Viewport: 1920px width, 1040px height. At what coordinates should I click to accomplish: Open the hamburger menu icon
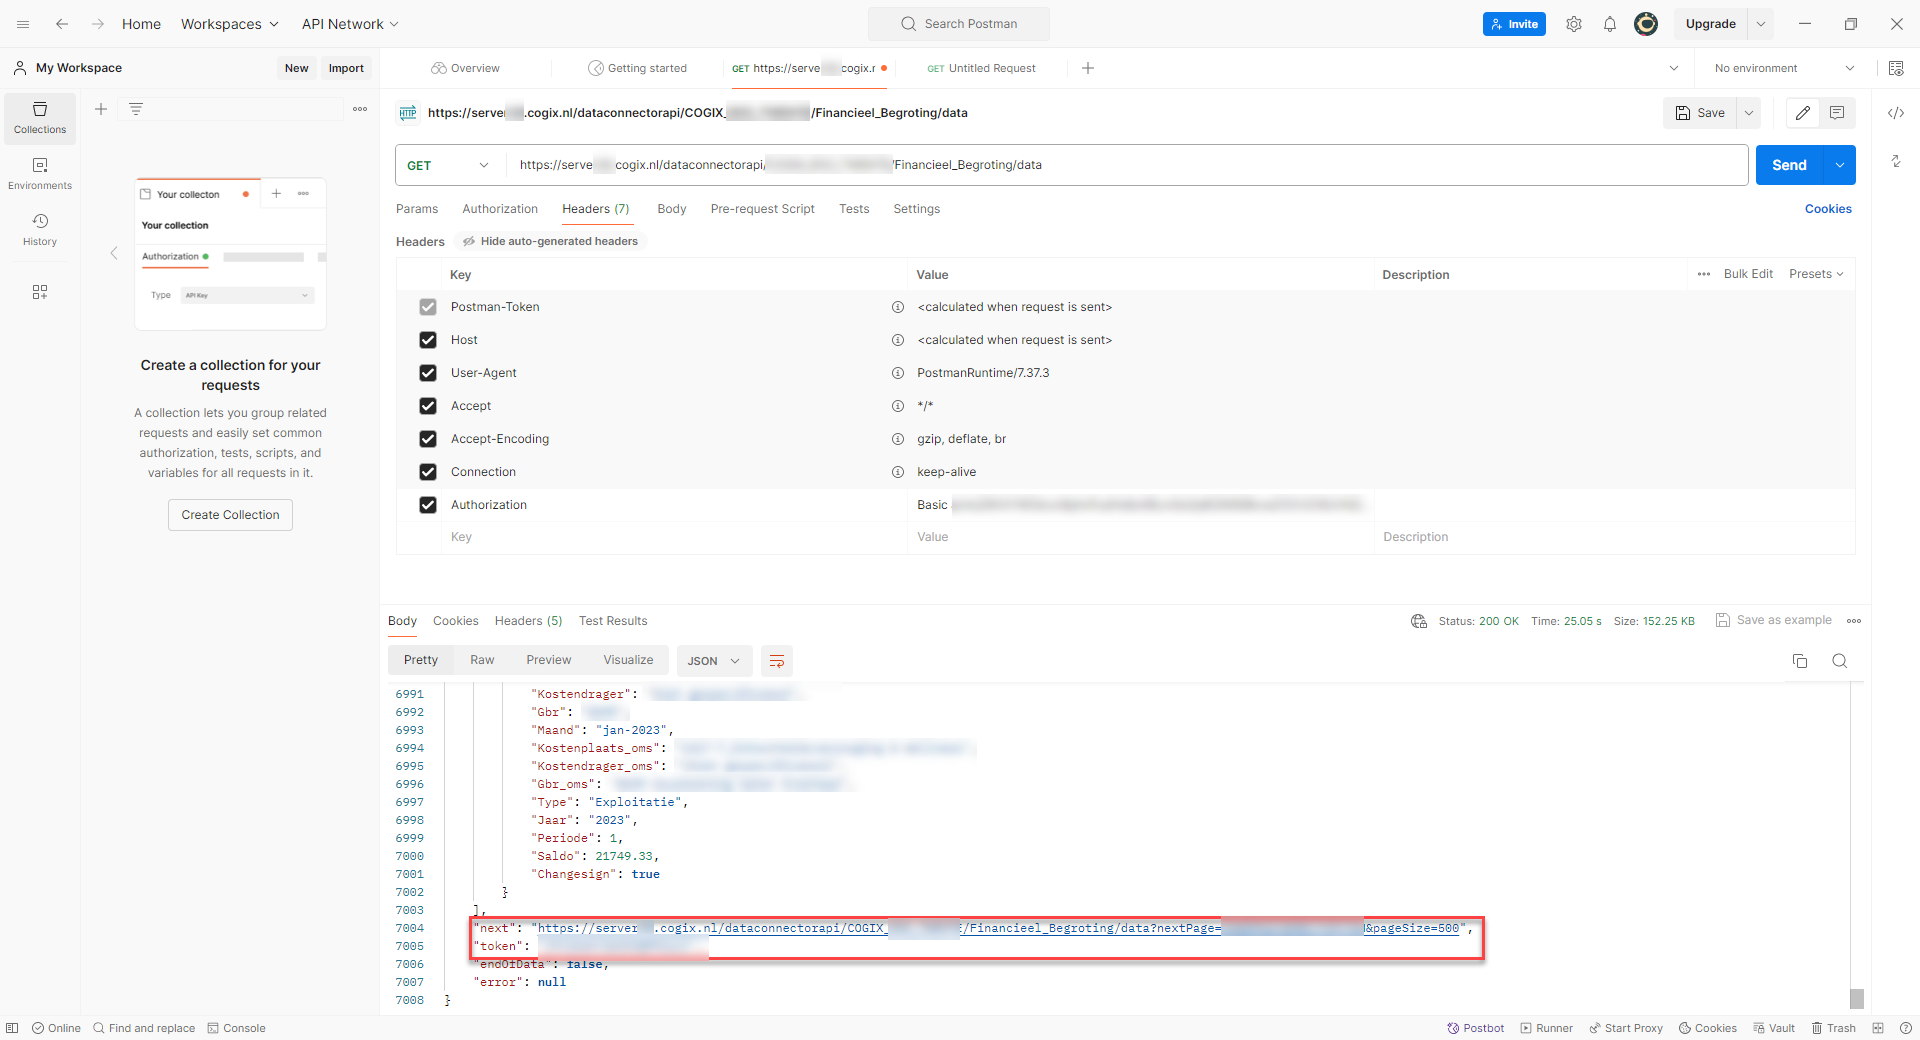coord(23,24)
